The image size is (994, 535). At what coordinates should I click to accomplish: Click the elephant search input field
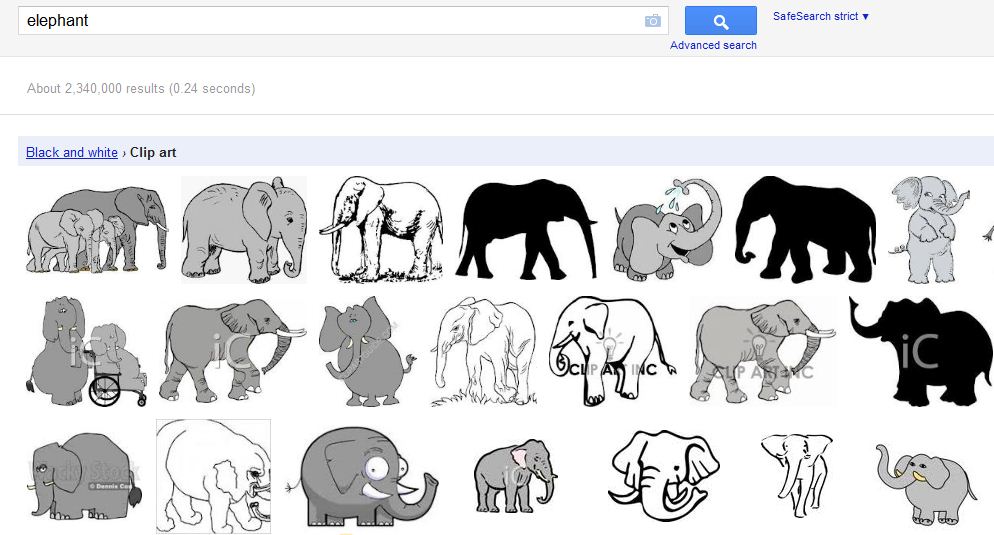tap(330, 21)
